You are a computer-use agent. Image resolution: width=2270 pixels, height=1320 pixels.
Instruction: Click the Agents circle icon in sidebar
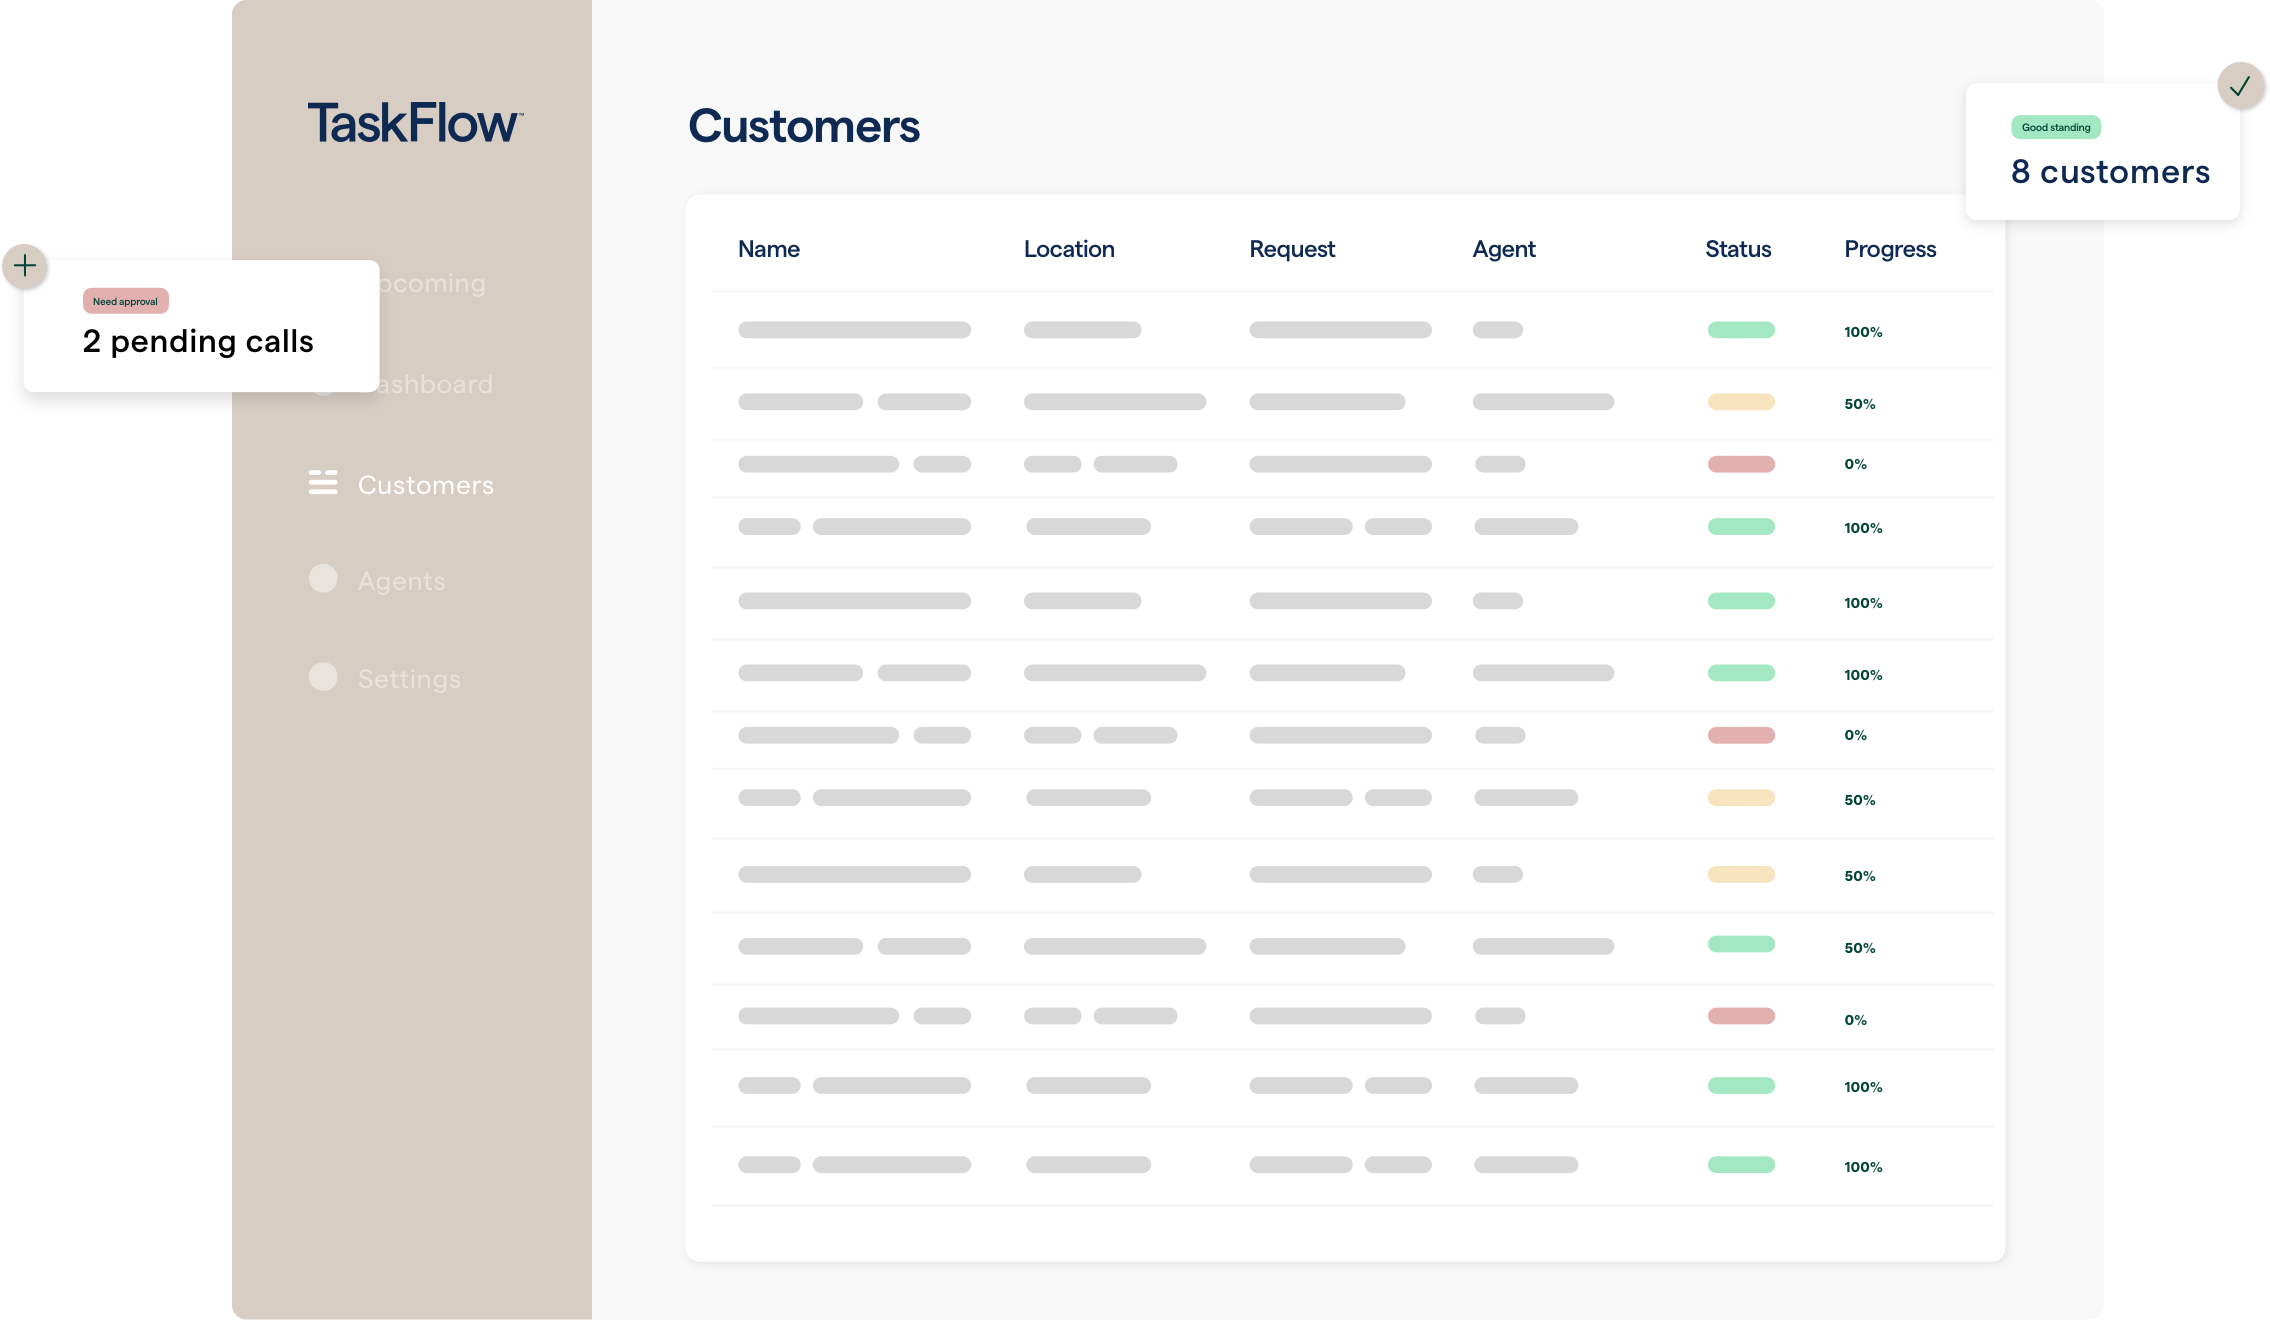(x=325, y=578)
